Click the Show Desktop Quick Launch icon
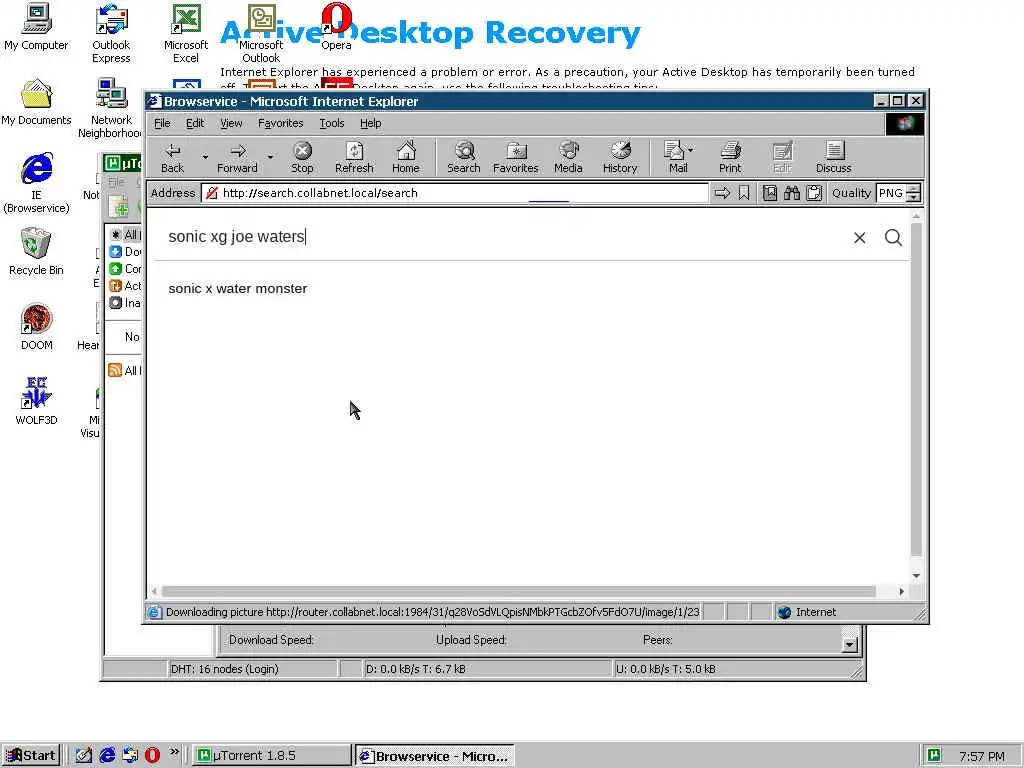The image size is (1024, 768). [x=84, y=756]
